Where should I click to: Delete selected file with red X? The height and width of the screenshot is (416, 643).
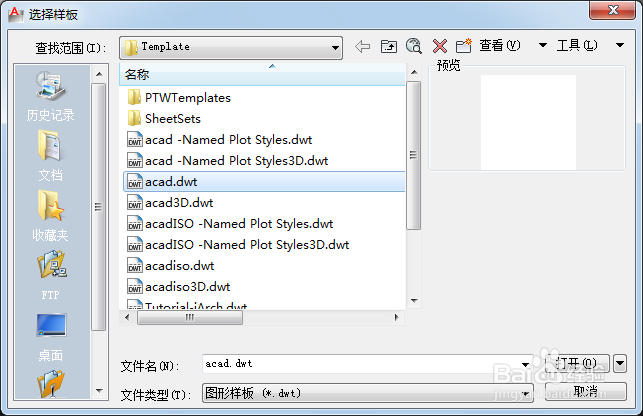[x=440, y=46]
